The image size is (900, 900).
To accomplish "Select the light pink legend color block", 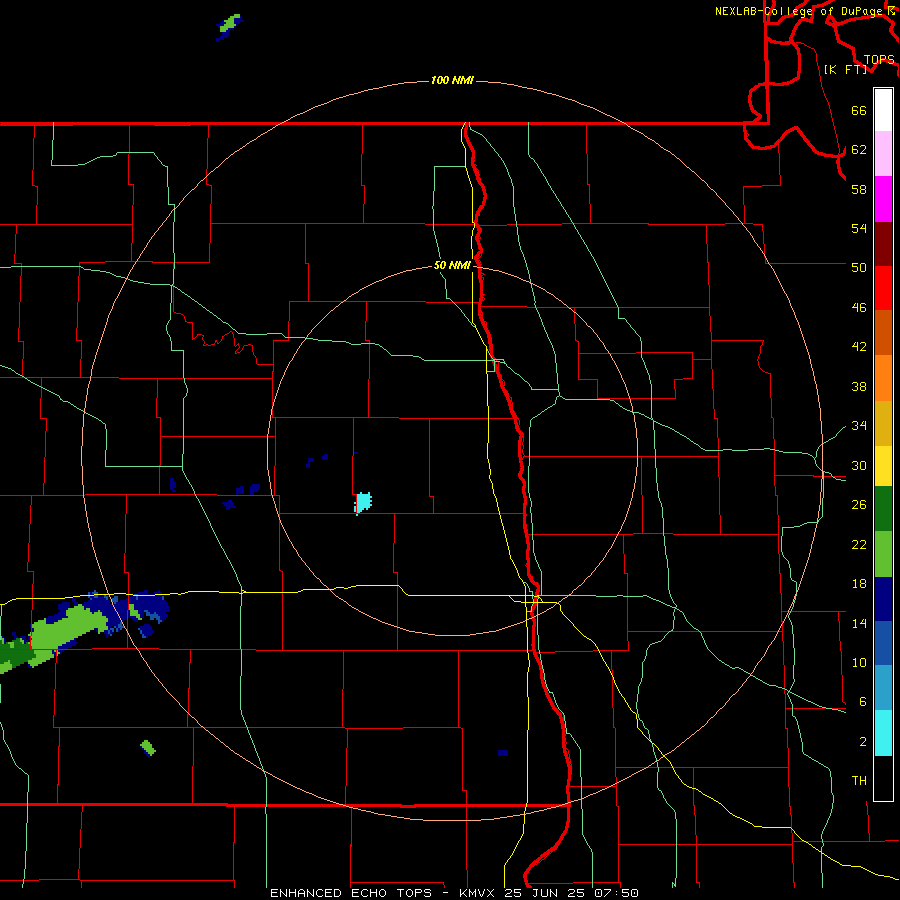I will (x=883, y=154).
